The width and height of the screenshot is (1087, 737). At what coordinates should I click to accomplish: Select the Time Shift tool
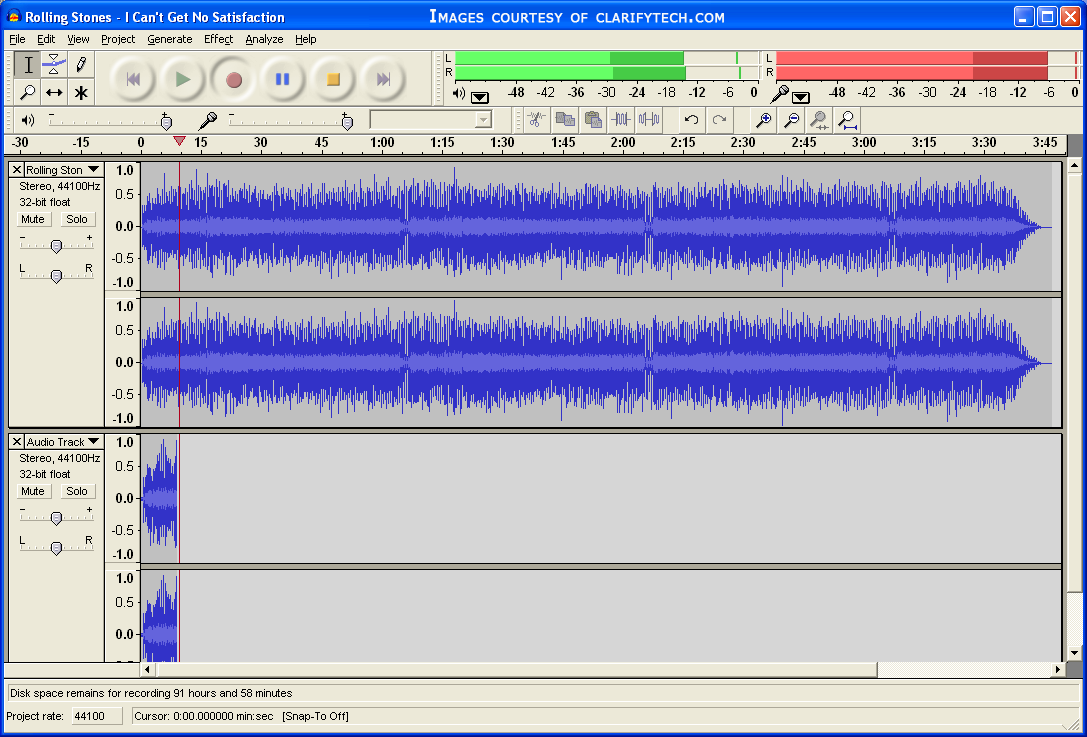click(x=54, y=92)
